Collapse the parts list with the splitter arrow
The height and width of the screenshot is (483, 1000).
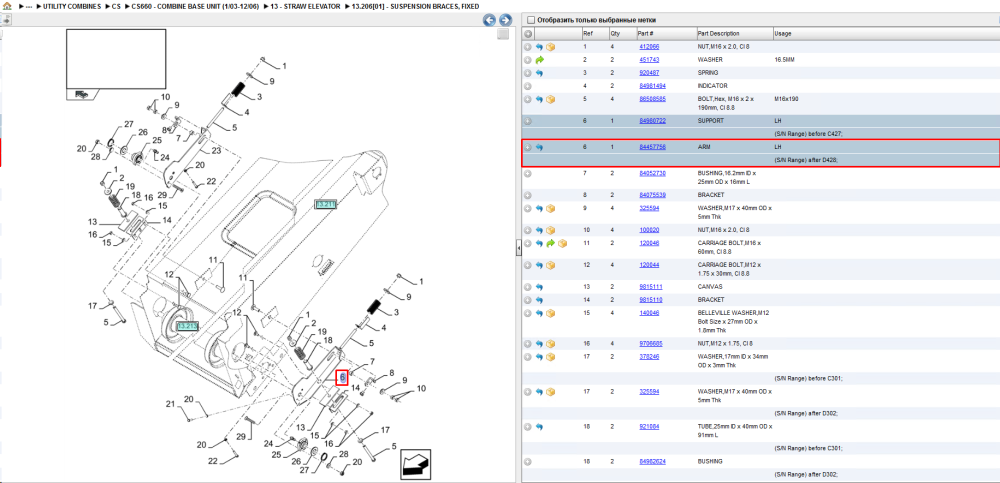(518, 246)
